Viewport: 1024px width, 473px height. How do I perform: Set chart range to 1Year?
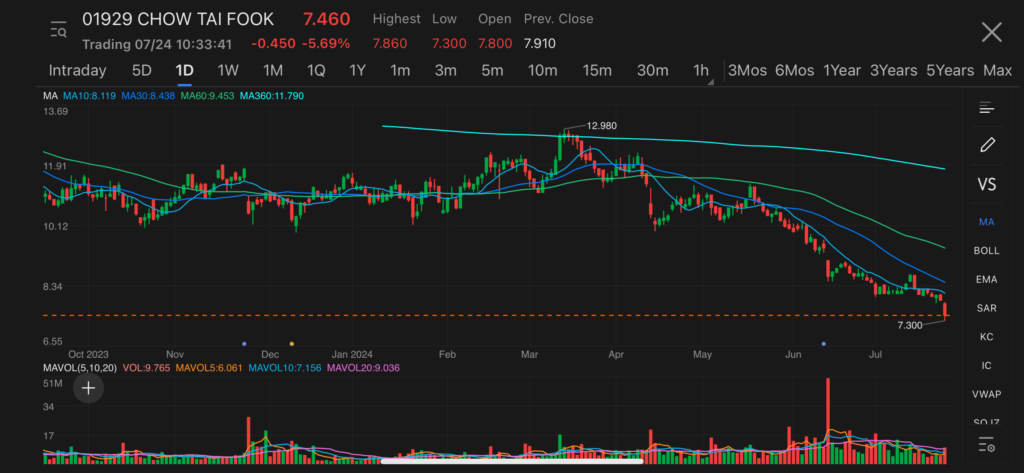tap(842, 71)
